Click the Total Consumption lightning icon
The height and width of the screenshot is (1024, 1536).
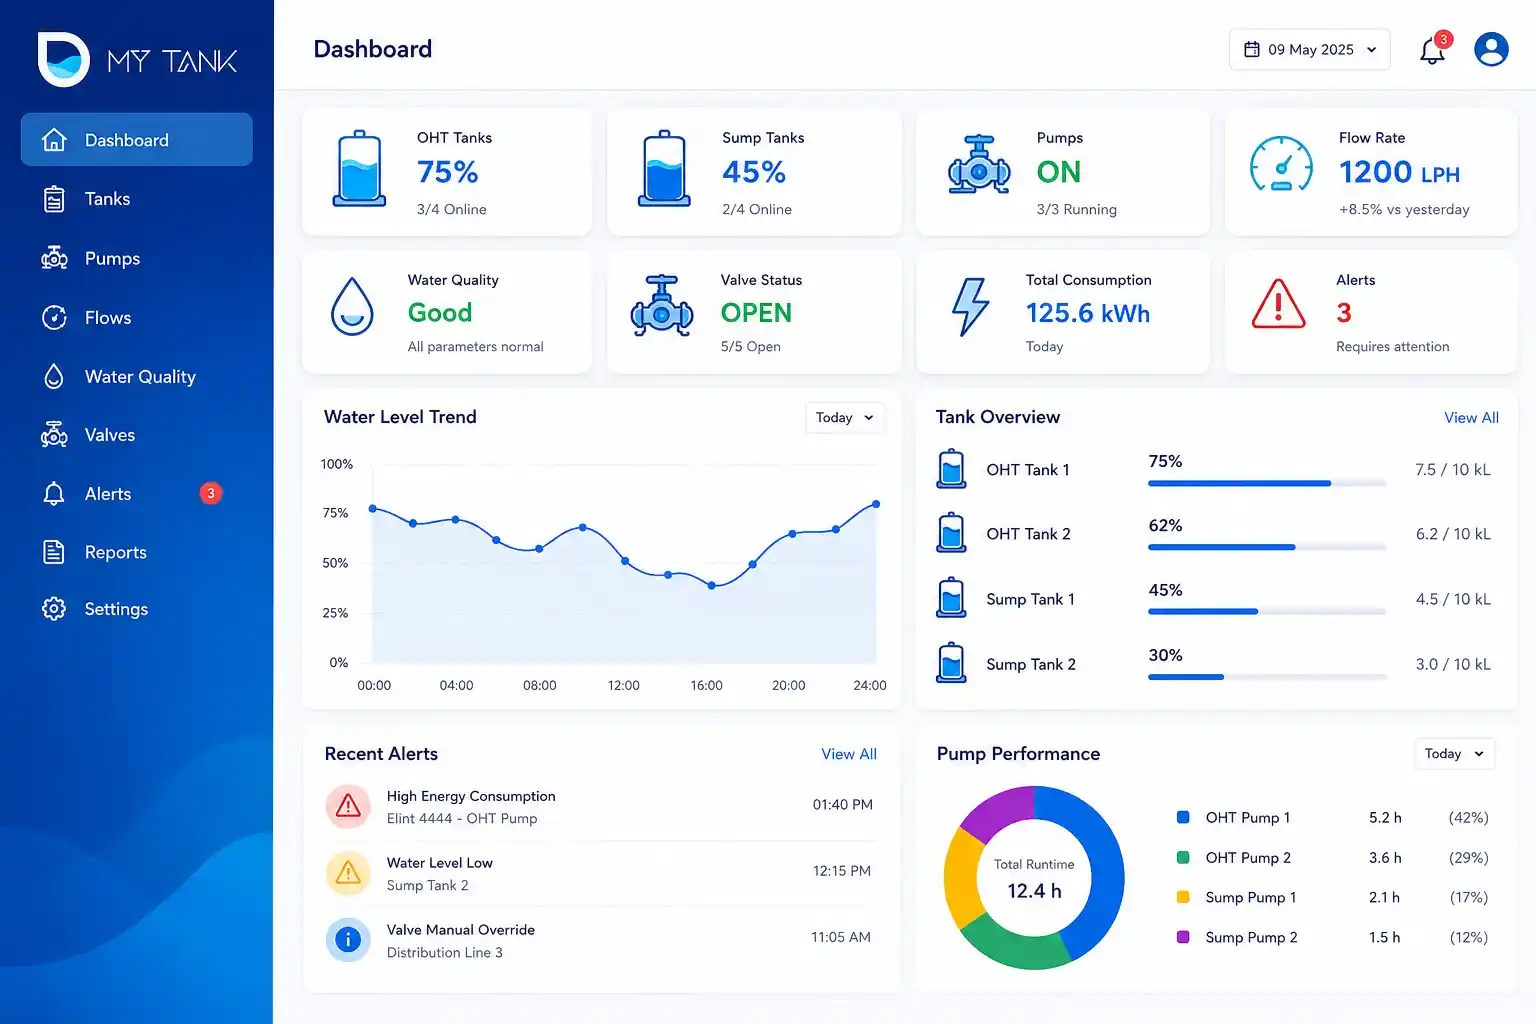click(x=970, y=306)
